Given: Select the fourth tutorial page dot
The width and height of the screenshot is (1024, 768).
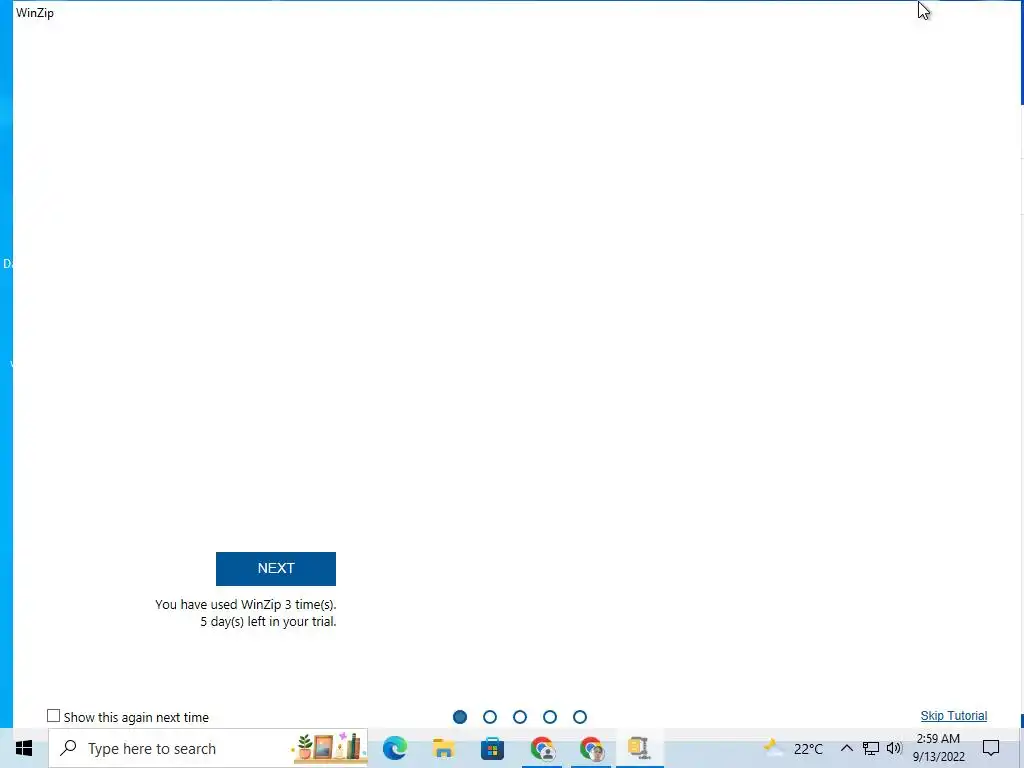Looking at the screenshot, I should point(550,716).
